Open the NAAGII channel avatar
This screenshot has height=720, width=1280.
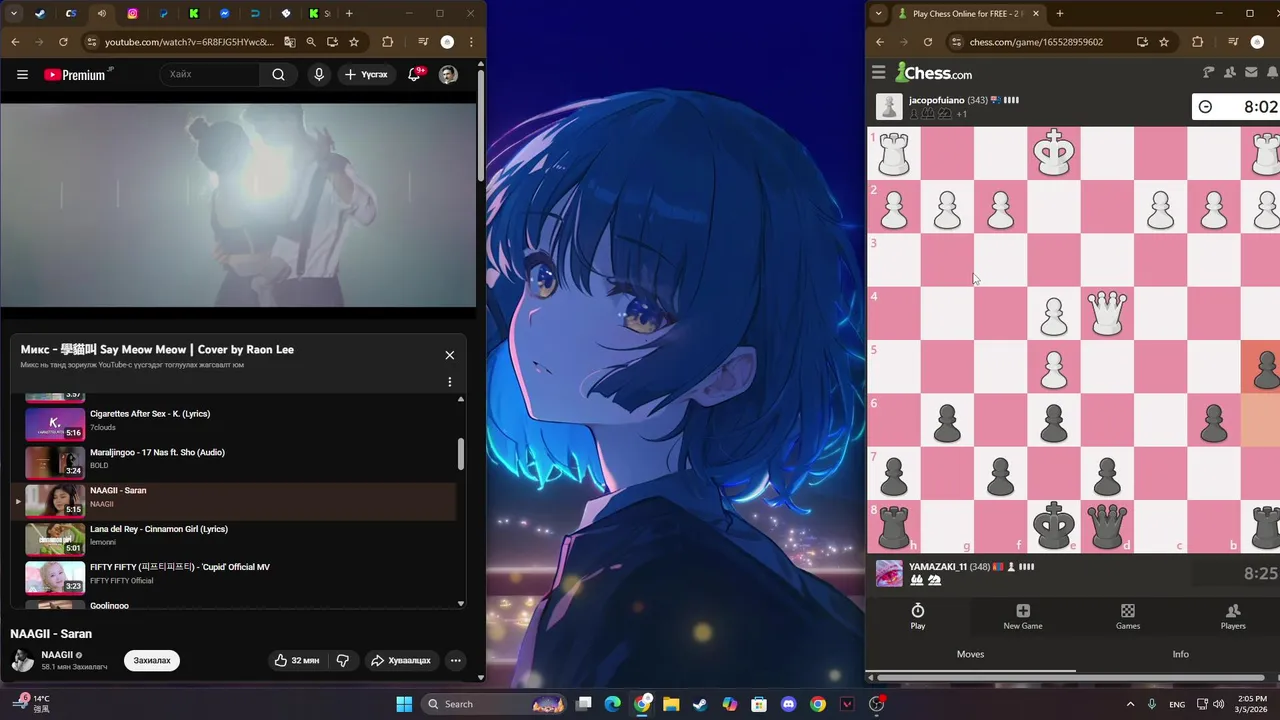pyautogui.click(x=22, y=660)
